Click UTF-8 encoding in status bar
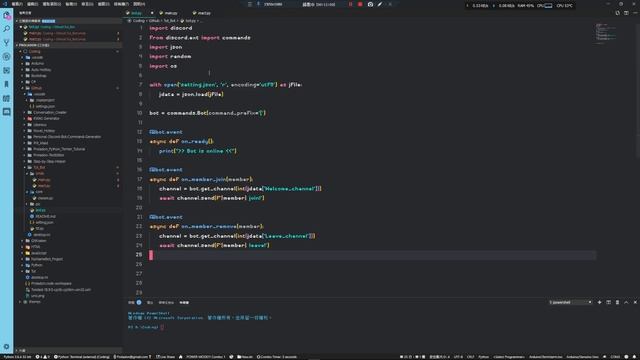 click(458, 357)
